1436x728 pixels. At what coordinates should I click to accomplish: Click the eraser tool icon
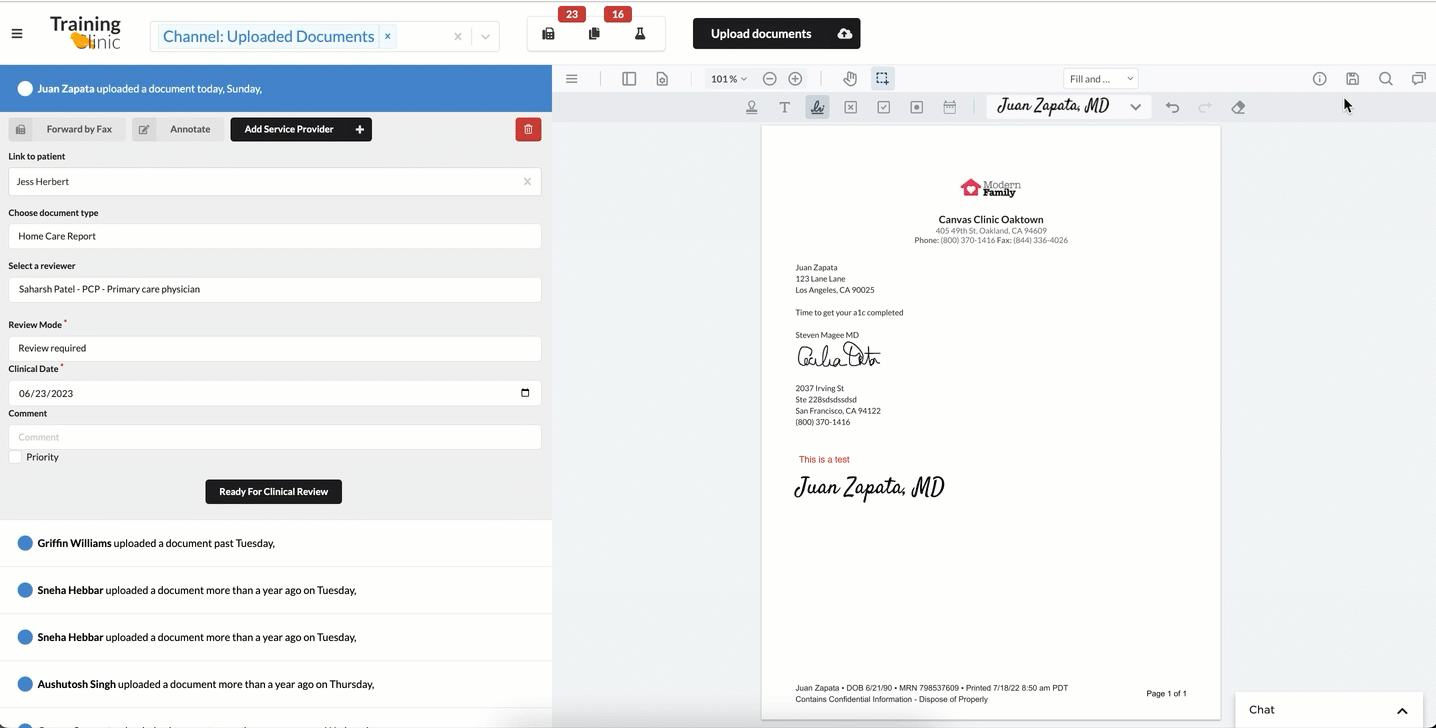coord(1238,107)
